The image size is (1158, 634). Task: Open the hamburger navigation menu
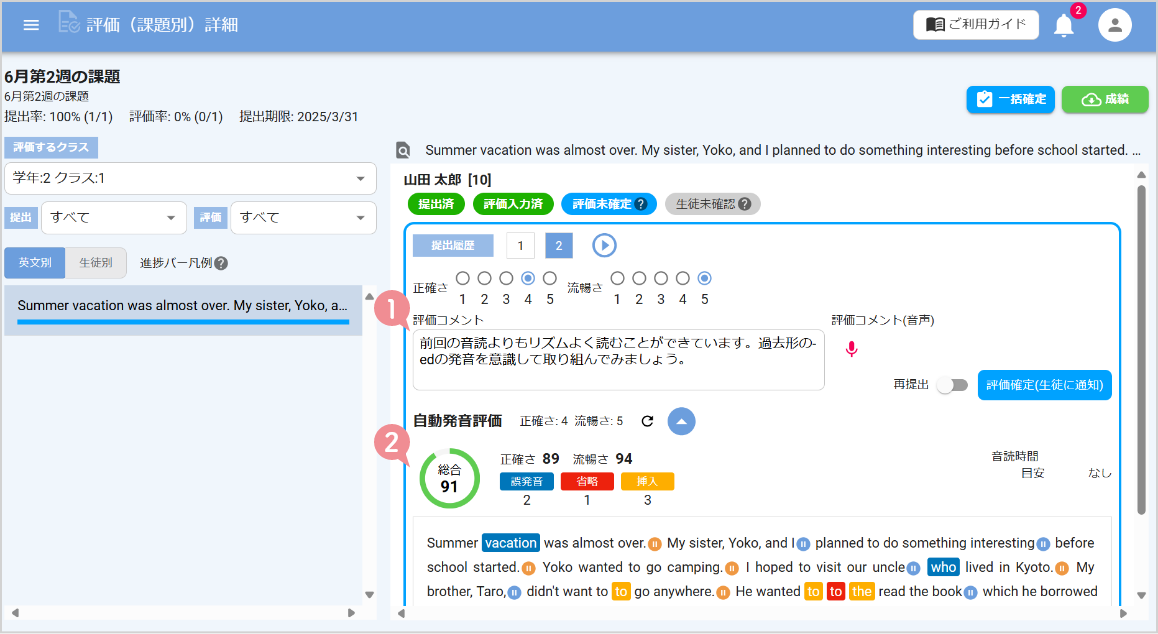[x=31, y=25]
